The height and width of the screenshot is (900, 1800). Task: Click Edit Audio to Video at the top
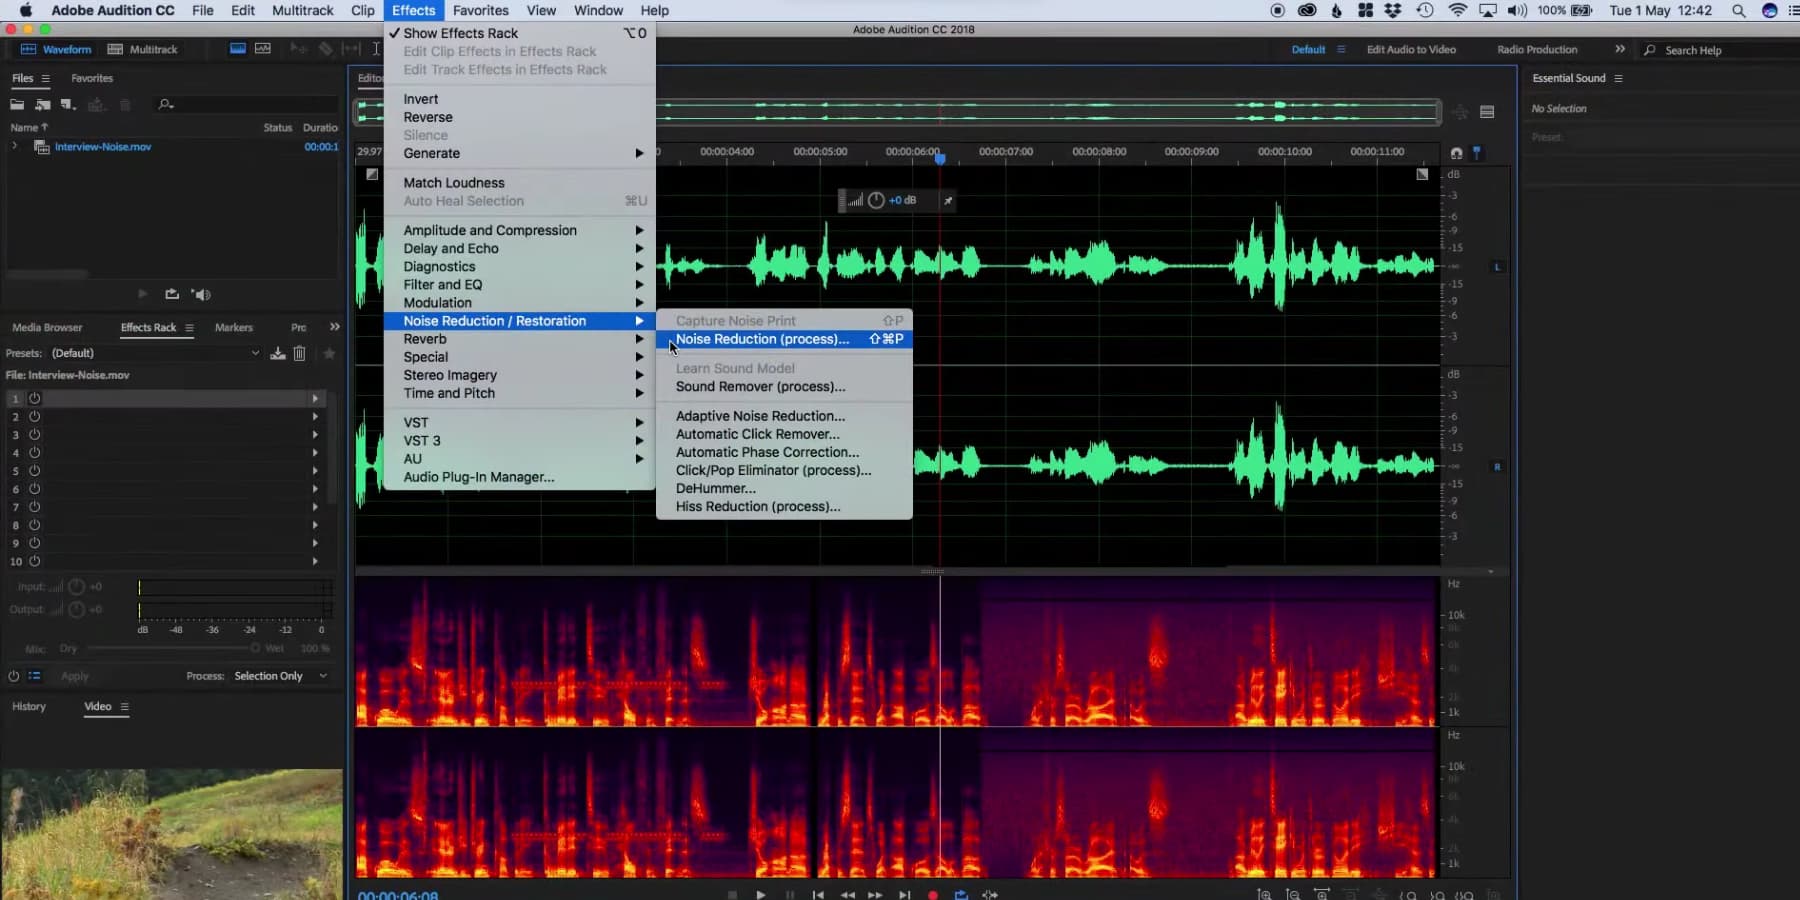(x=1413, y=49)
